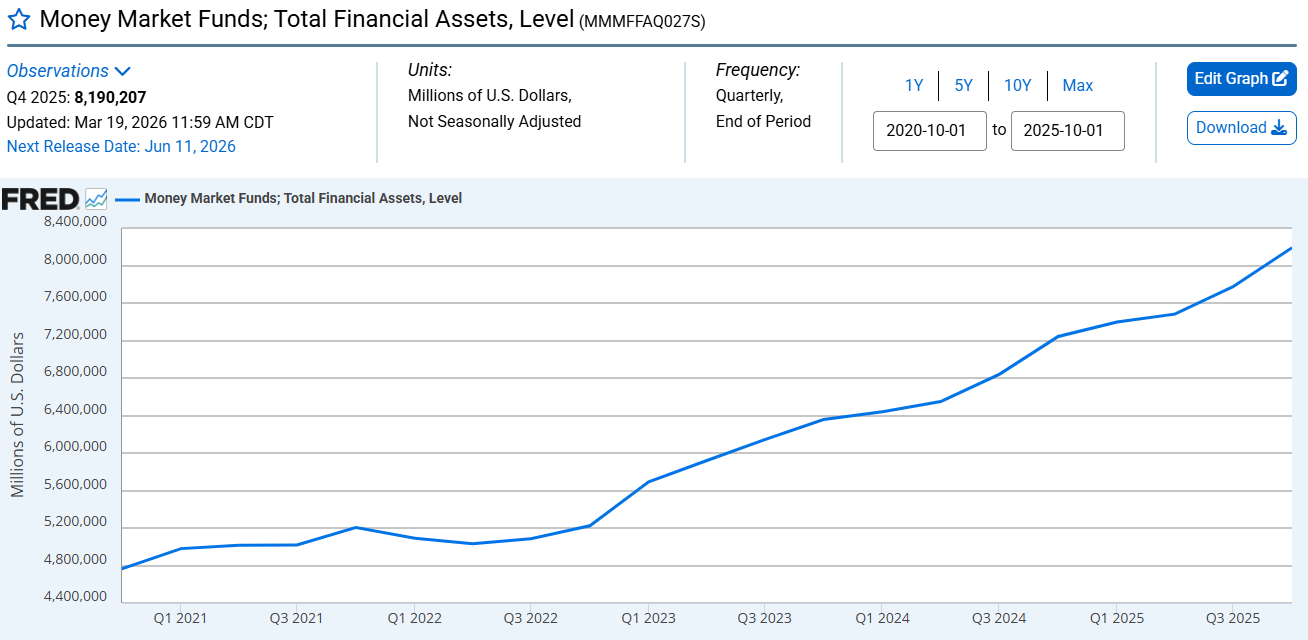This screenshot has height=640, width=1308.
Task: Switch to the 10Y range view
Action: 1017,85
